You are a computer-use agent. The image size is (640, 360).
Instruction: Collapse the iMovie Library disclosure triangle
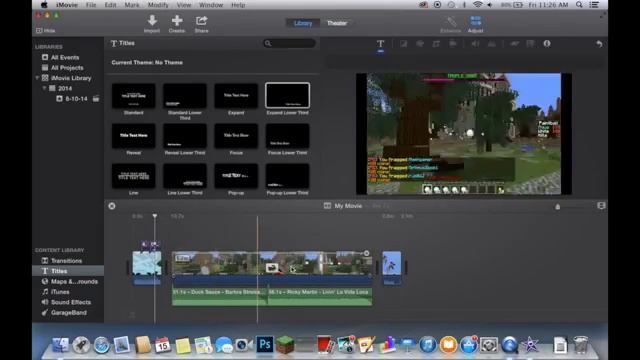[37, 78]
